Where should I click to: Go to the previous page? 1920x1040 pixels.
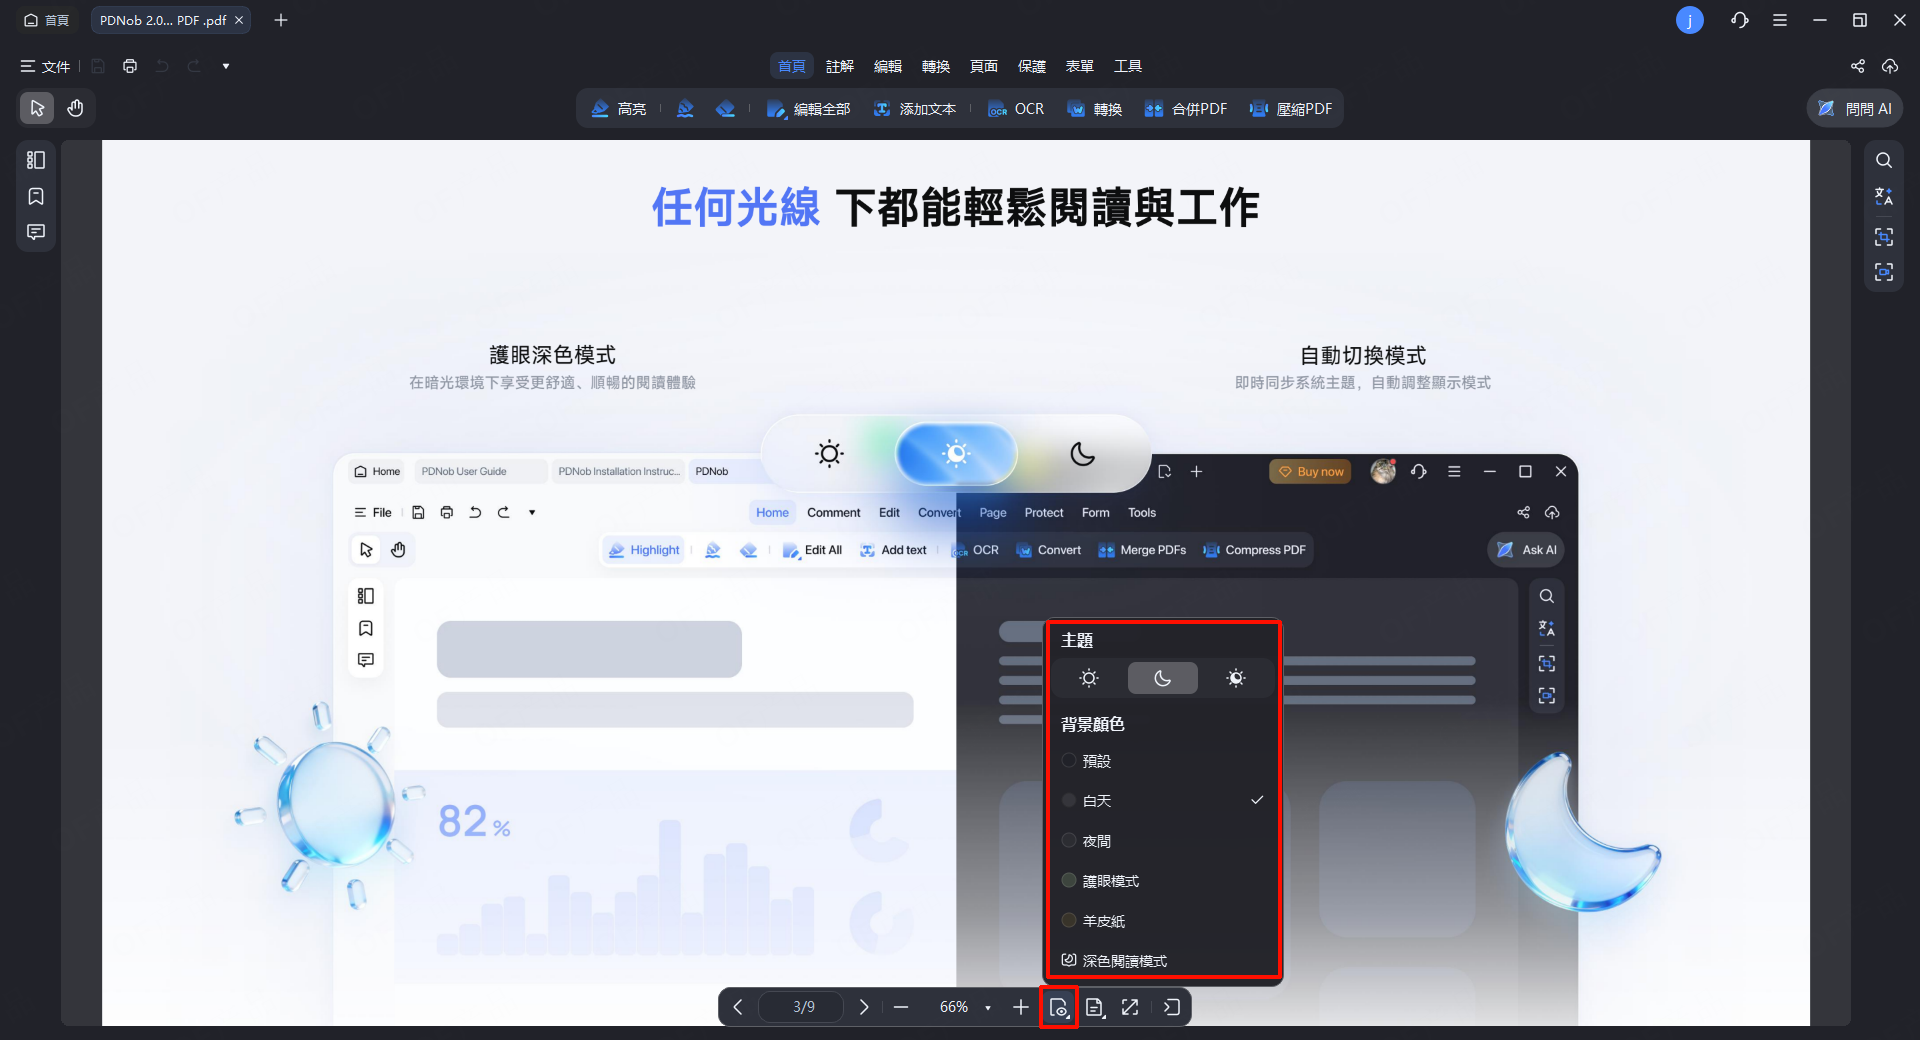[x=738, y=1007]
